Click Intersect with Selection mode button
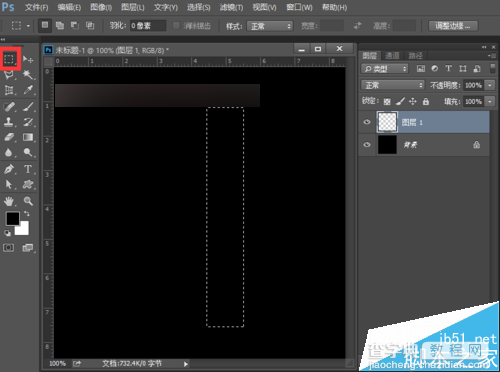Image resolution: width=500 pixels, height=372 pixels. (90, 25)
